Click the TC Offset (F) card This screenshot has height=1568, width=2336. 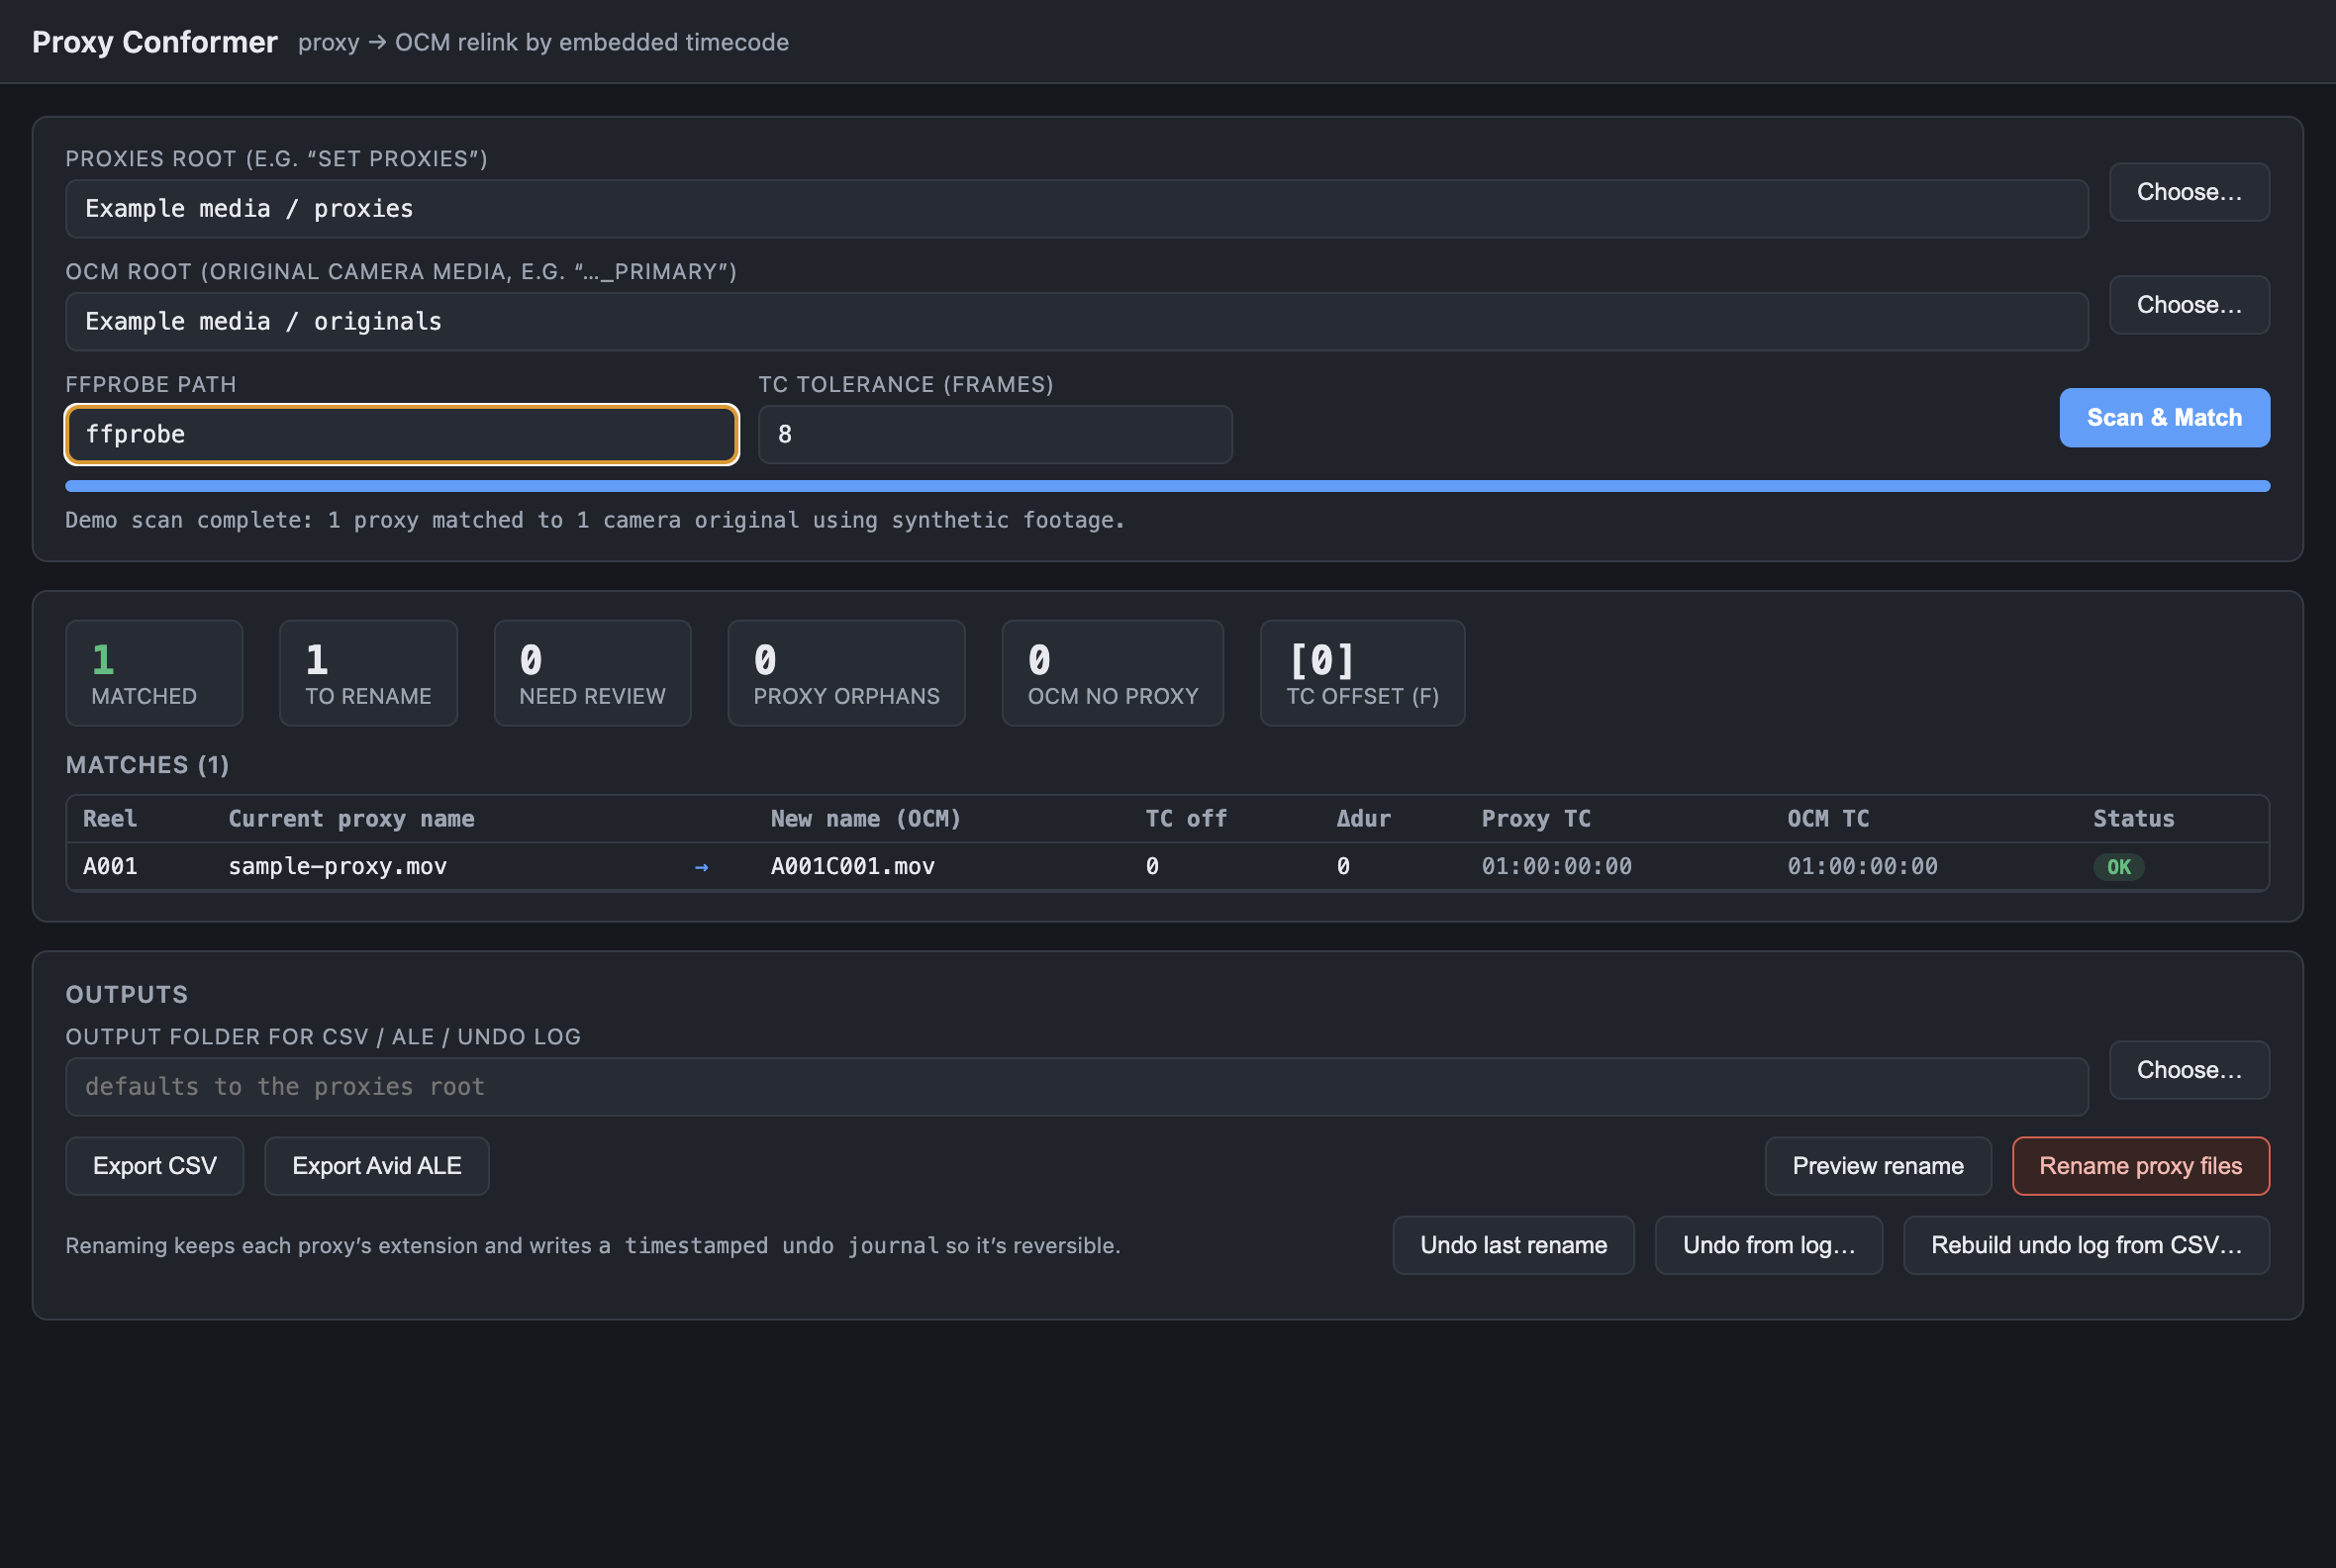point(1363,673)
